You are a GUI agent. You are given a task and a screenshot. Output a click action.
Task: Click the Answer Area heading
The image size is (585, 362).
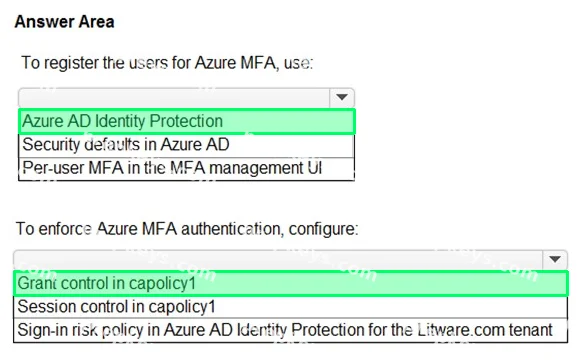[65, 22]
